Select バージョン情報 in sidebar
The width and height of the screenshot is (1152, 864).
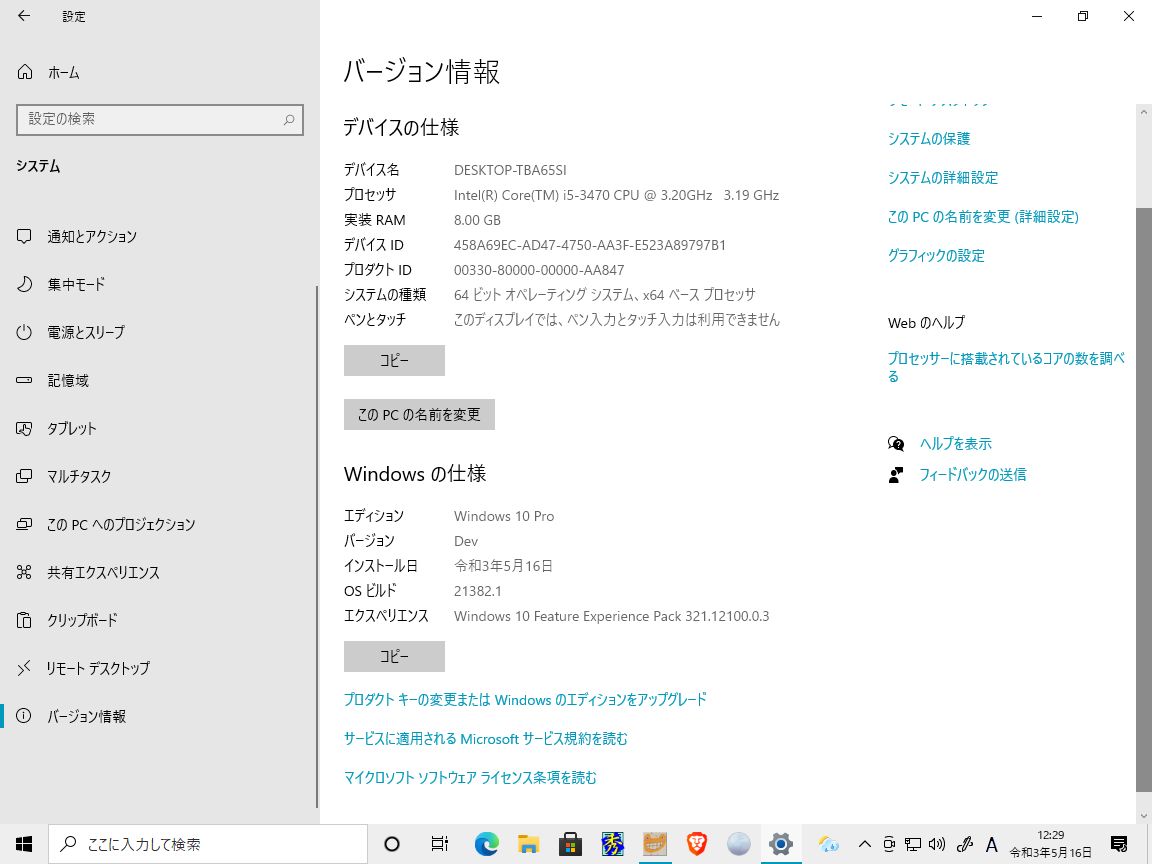point(158,716)
